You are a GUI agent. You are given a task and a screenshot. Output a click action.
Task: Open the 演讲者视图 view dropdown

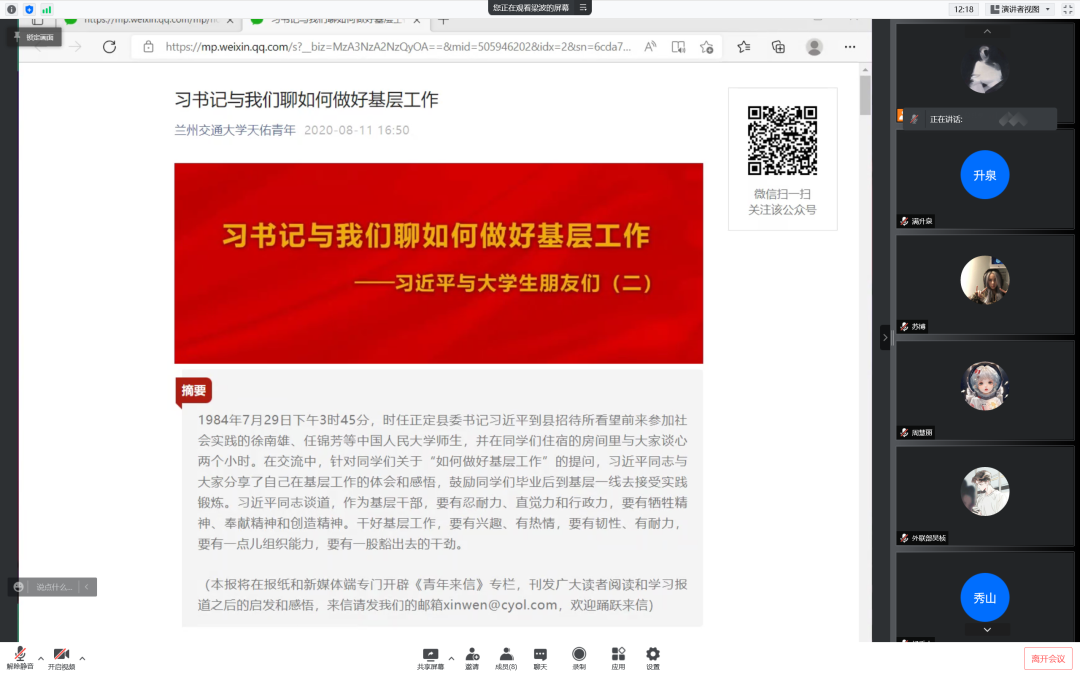click(1020, 9)
